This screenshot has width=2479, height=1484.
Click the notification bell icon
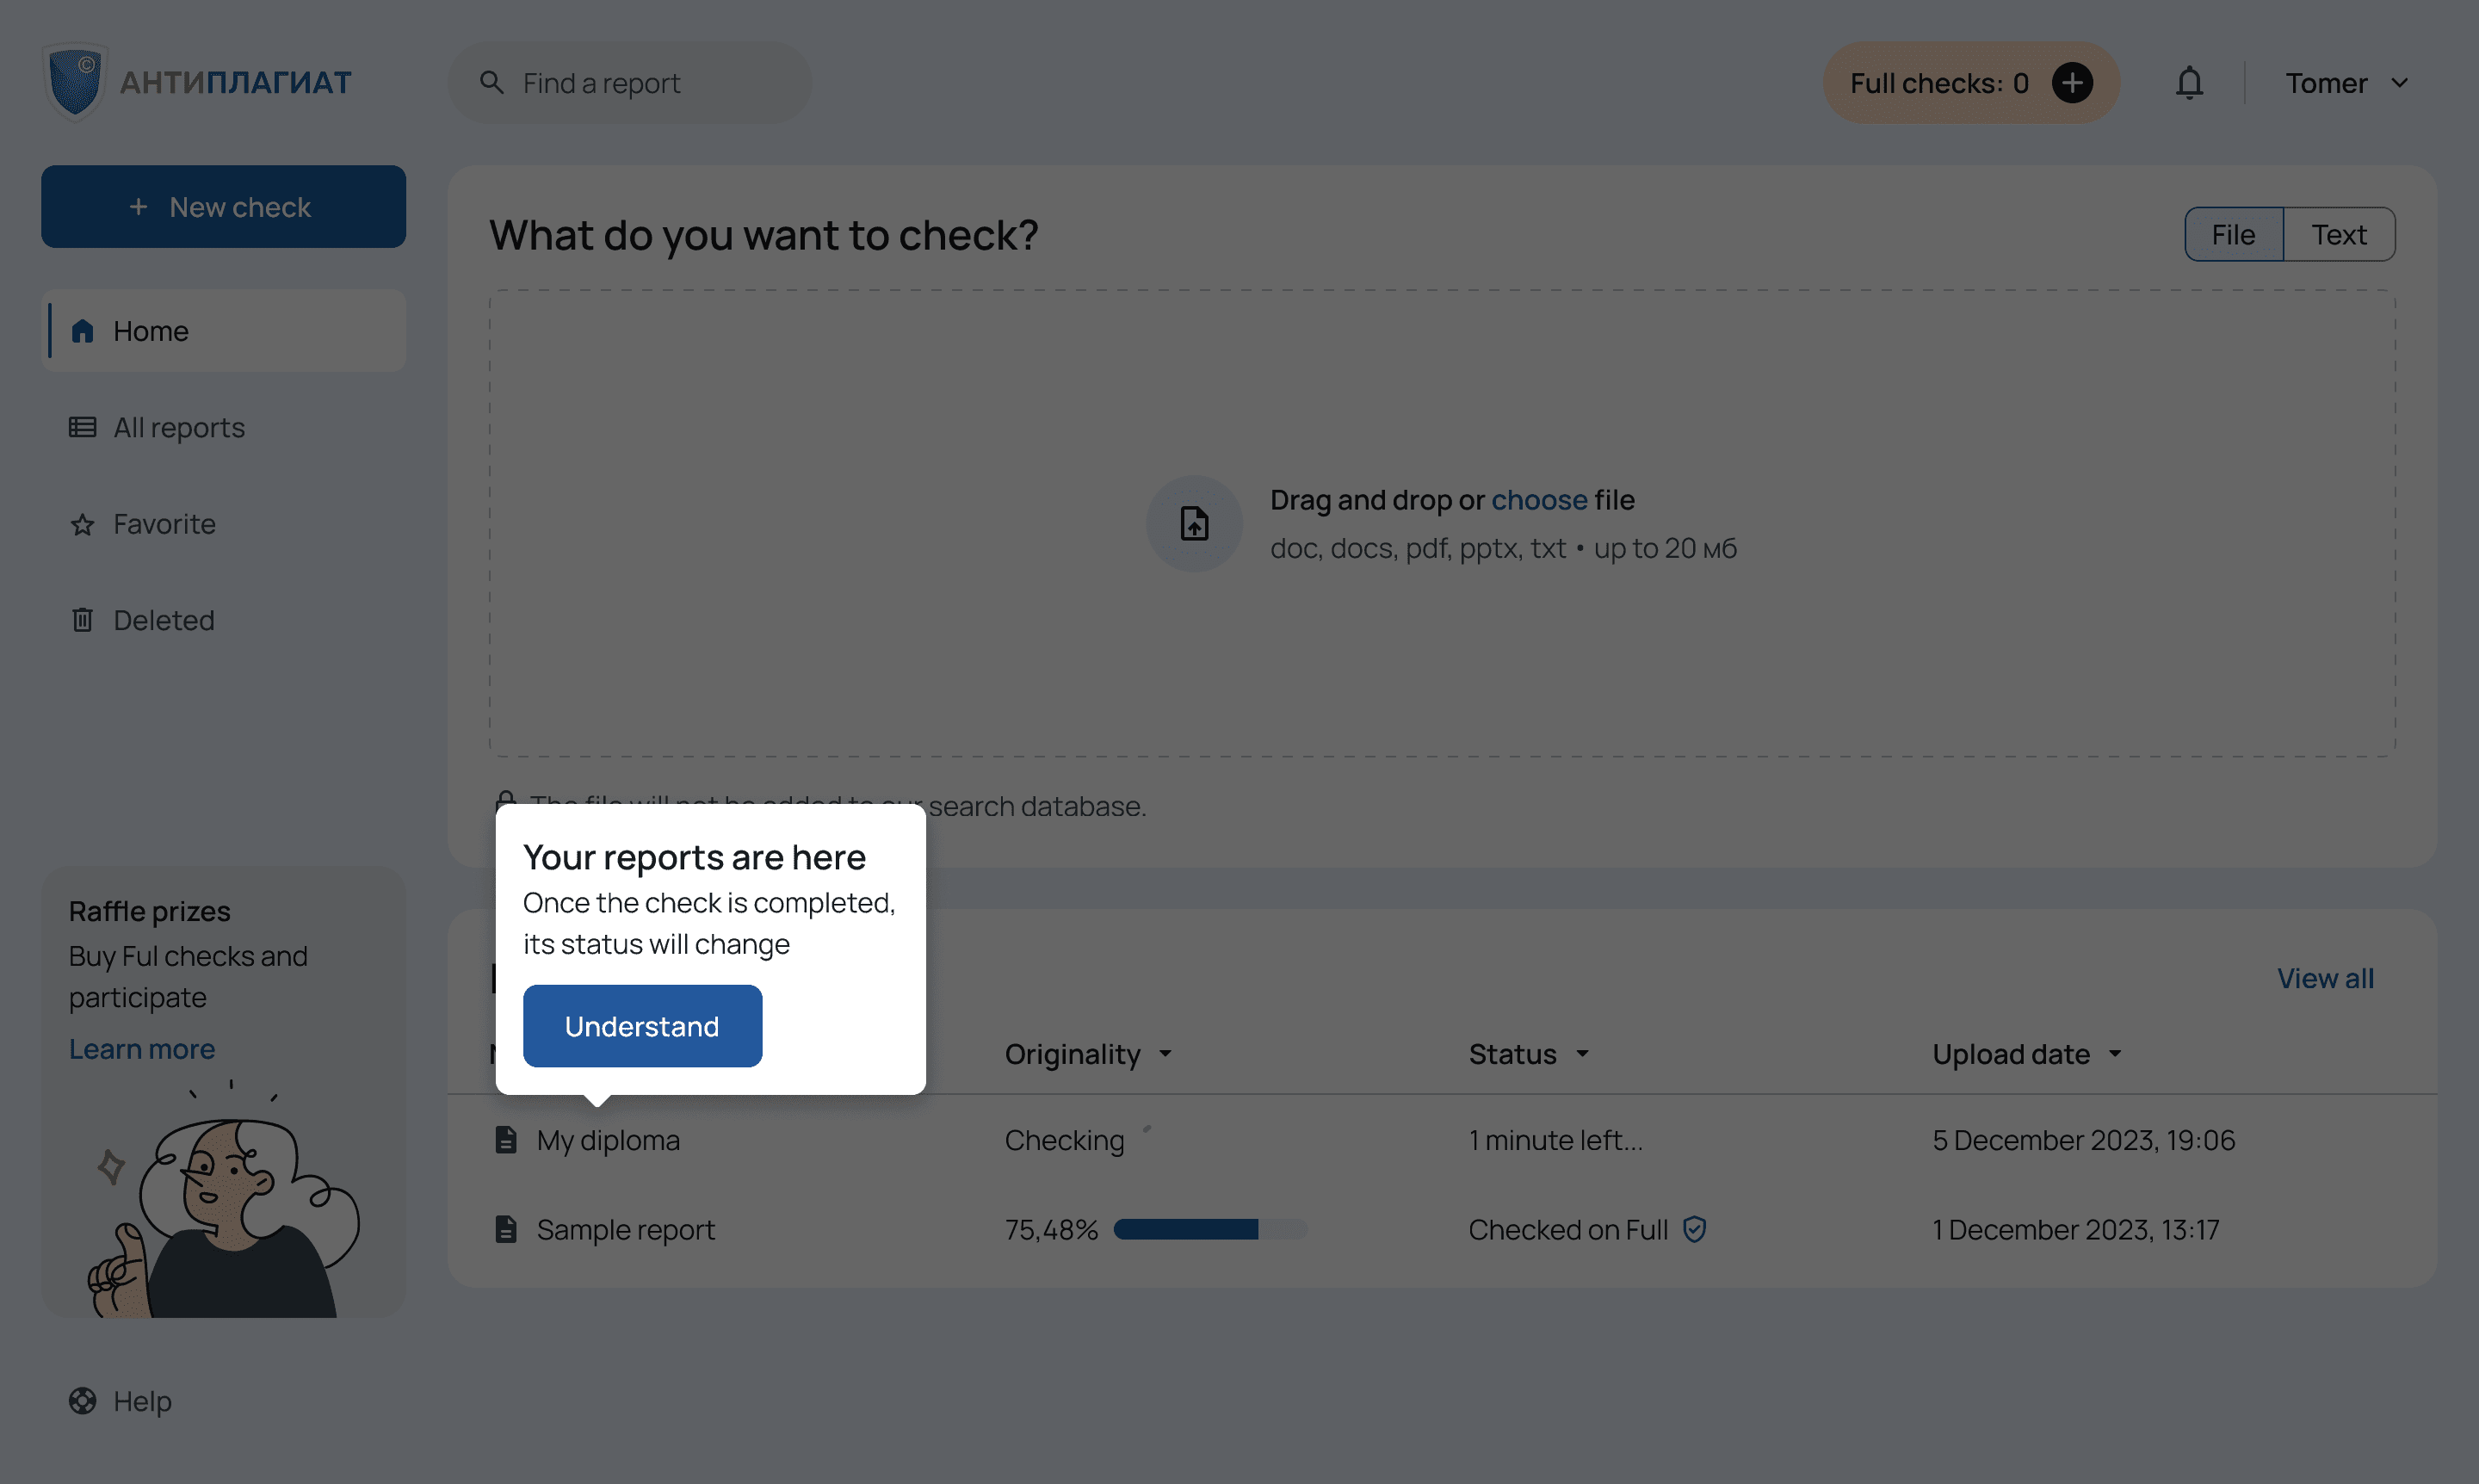[x=2188, y=83]
